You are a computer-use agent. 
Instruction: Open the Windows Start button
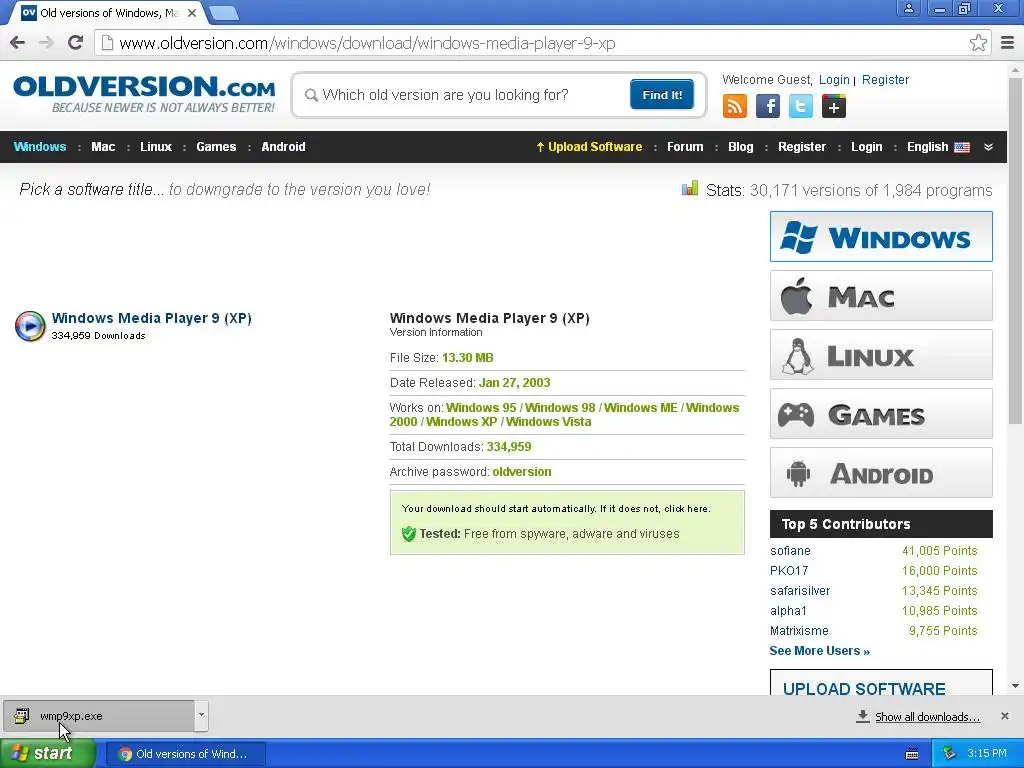point(48,753)
